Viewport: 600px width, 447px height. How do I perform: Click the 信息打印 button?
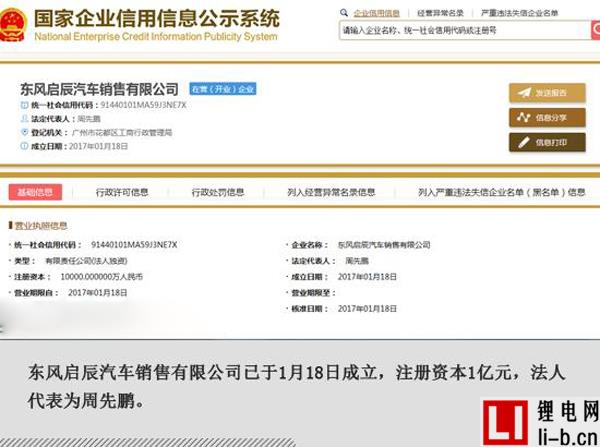click(547, 142)
